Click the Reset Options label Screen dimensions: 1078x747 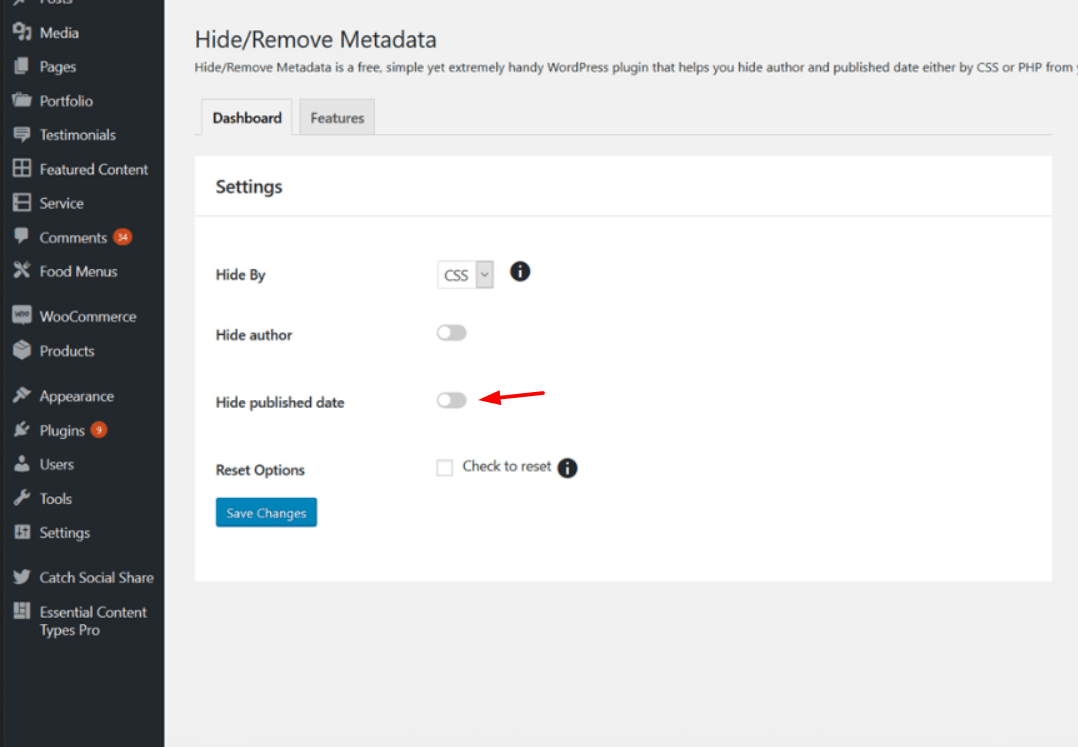click(x=260, y=470)
